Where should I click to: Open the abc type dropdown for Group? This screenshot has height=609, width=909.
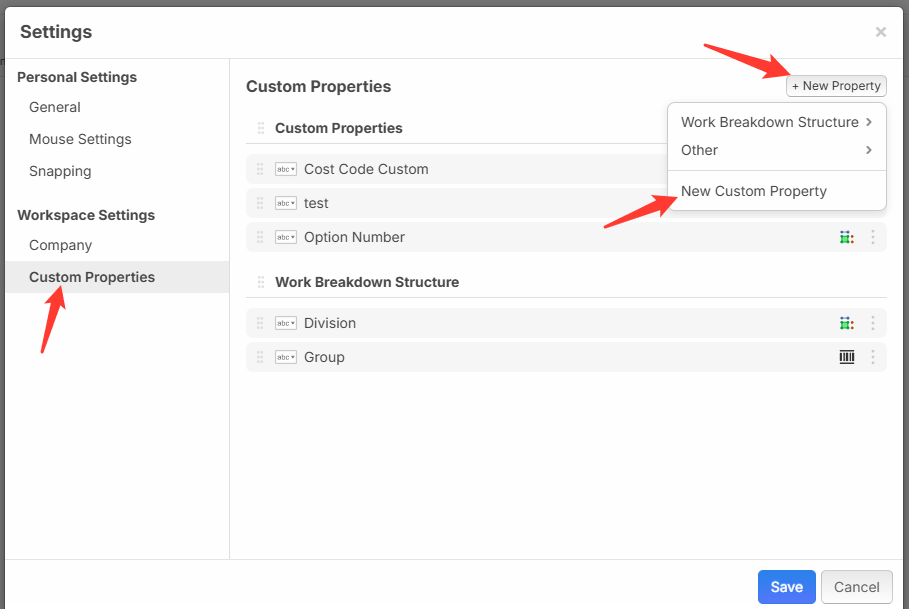[x=286, y=357]
